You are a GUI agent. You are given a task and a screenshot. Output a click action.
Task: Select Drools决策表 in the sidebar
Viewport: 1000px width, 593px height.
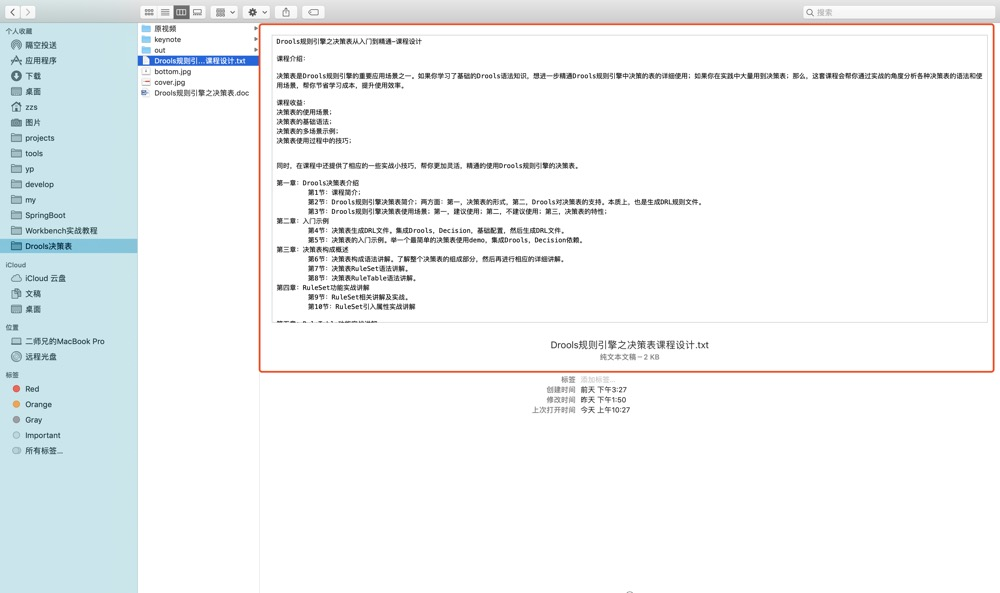pyautogui.click(x=68, y=245)
